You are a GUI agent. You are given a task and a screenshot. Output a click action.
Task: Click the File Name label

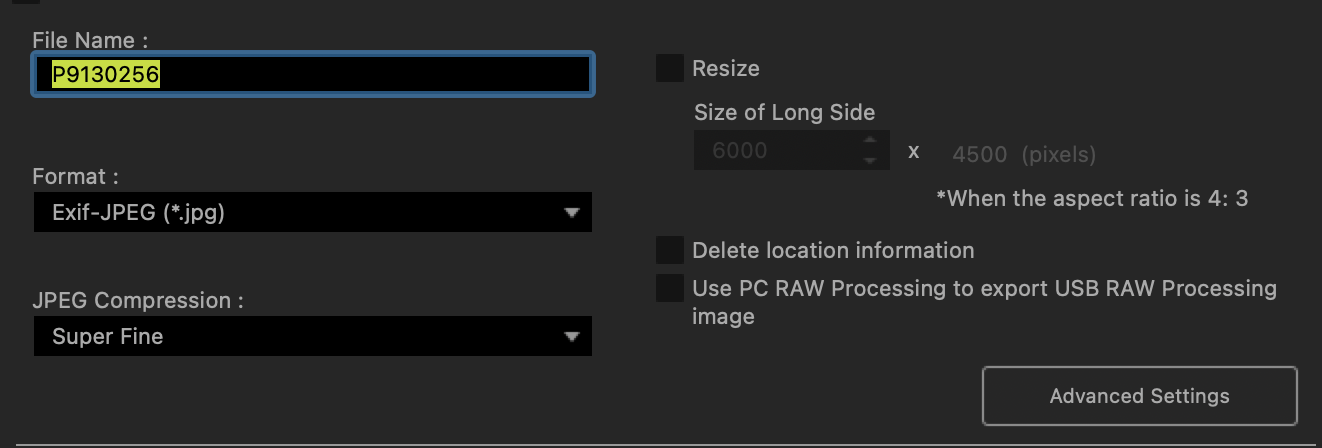coord(90,40)
